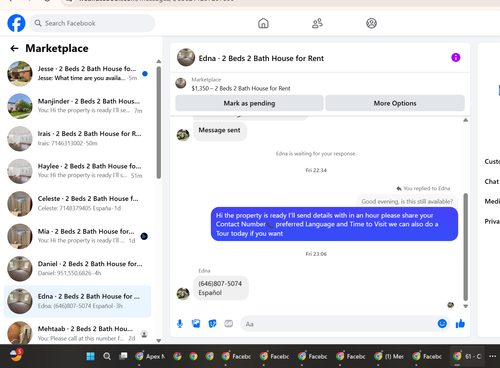Click the chat scroll up arrow
The image size is (500, 368).
click(x=466, y=120)
